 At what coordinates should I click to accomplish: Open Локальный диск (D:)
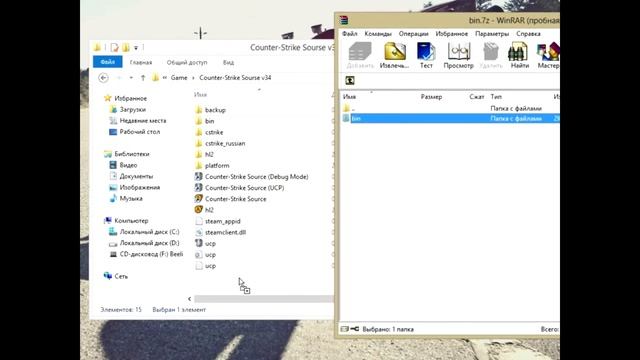[144, 243]
